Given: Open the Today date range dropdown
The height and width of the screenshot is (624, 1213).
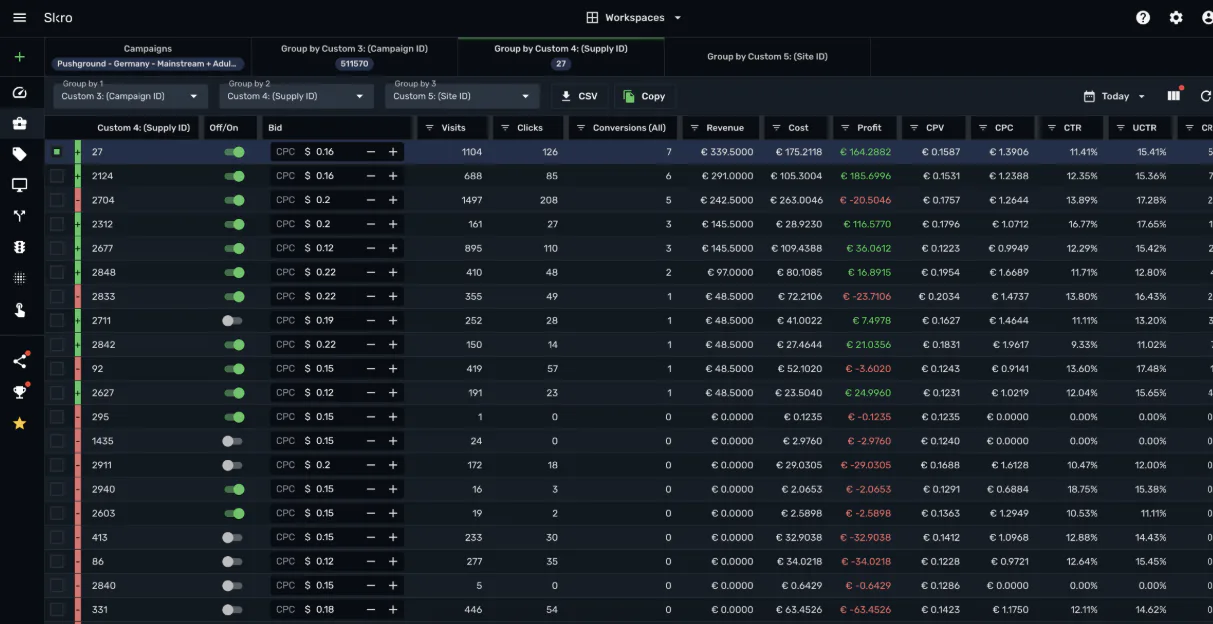Looking at the screenshot, I should pyautogui.click(x=1115, y=96).
